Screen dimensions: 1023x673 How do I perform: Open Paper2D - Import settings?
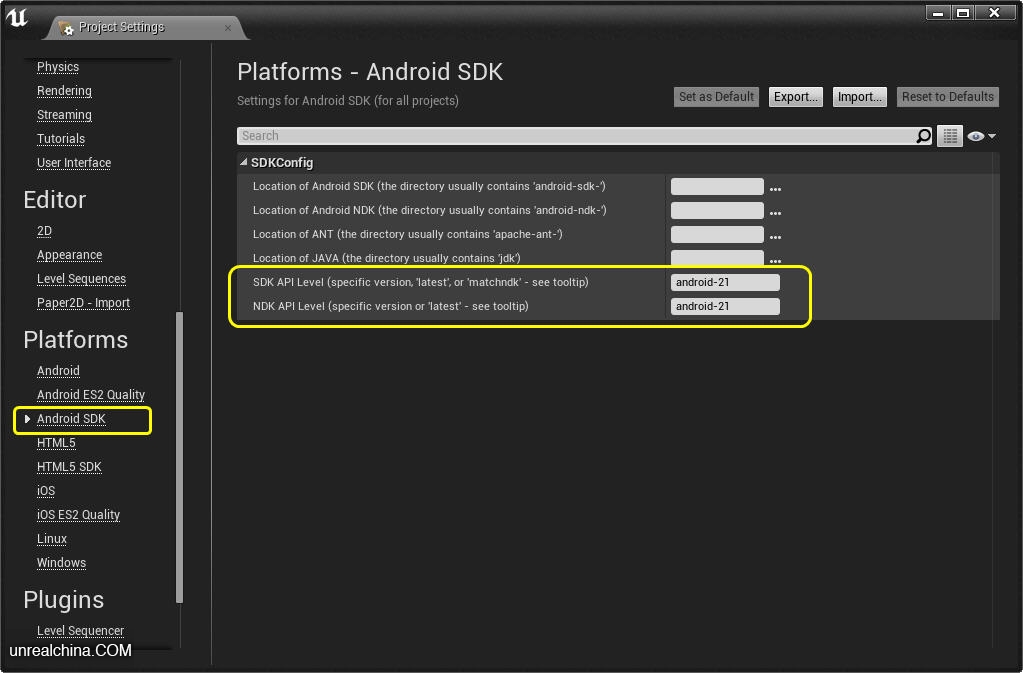pyautogui.click(x=84, y=303)
